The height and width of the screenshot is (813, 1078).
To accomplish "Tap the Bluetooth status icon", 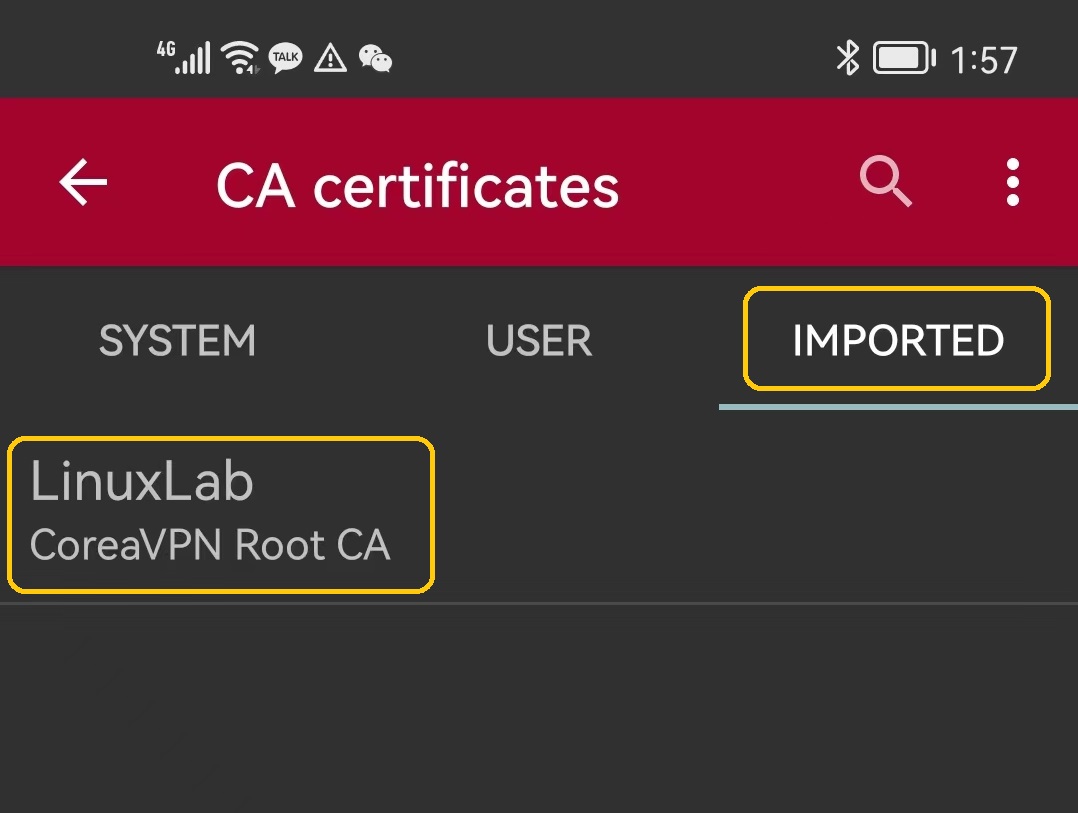I will click(x=847, y=58).
